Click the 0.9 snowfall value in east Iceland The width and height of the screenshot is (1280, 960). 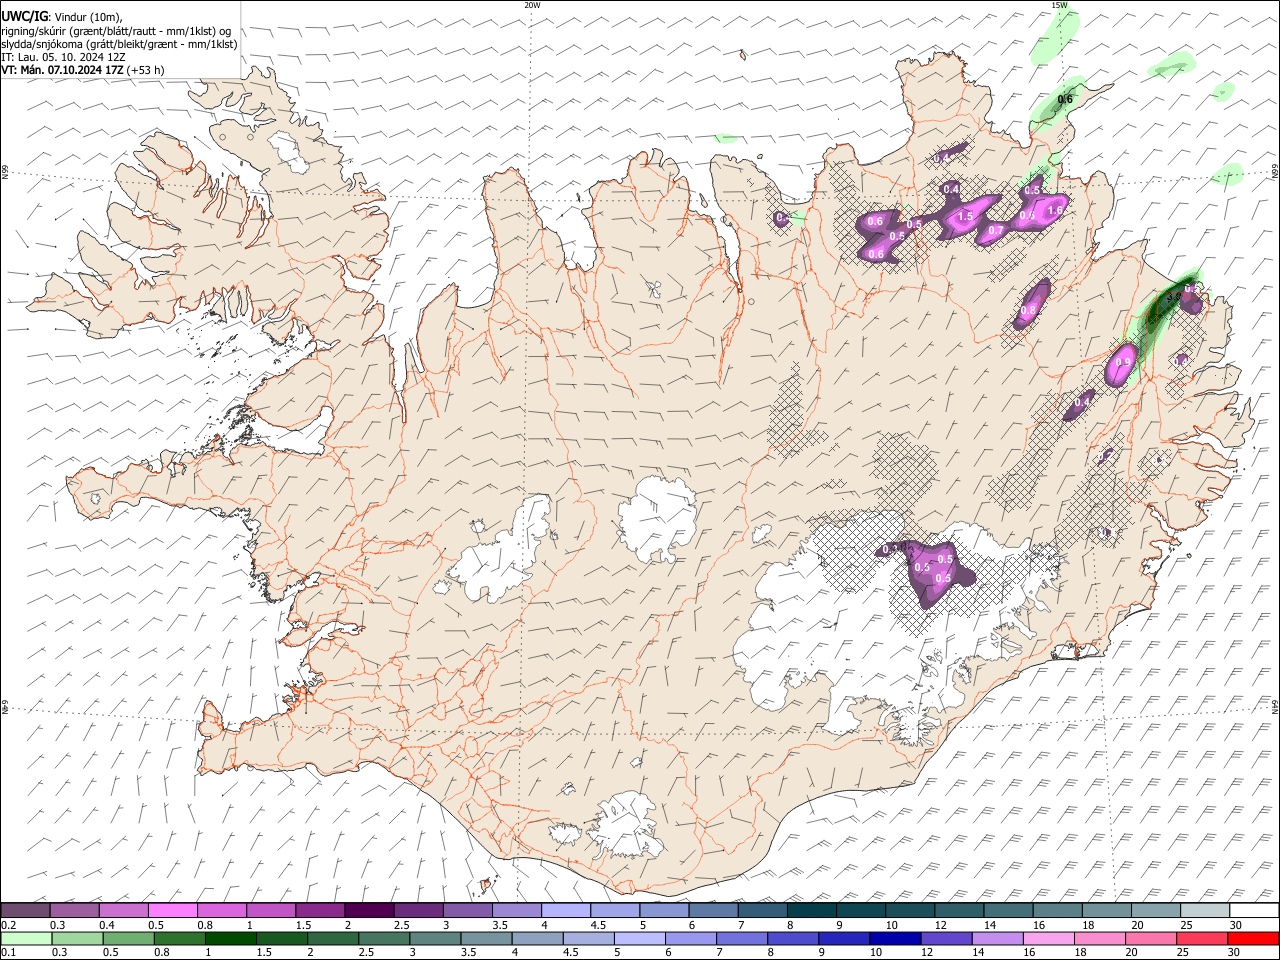1123,363
